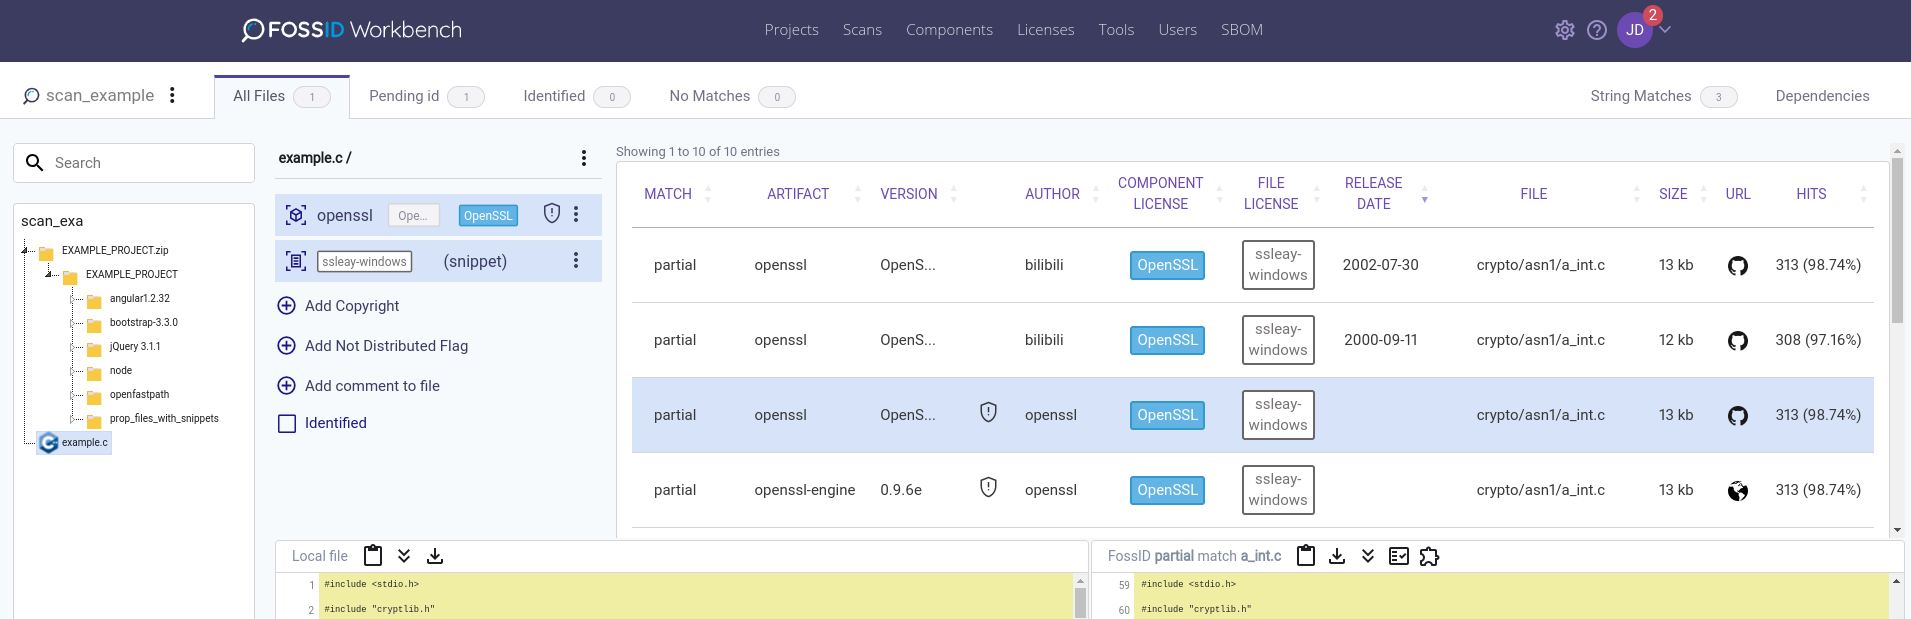The width and height of the screenshot is (1911, 619).
Task: Download the Local file
Action: [x=435, y=555]
